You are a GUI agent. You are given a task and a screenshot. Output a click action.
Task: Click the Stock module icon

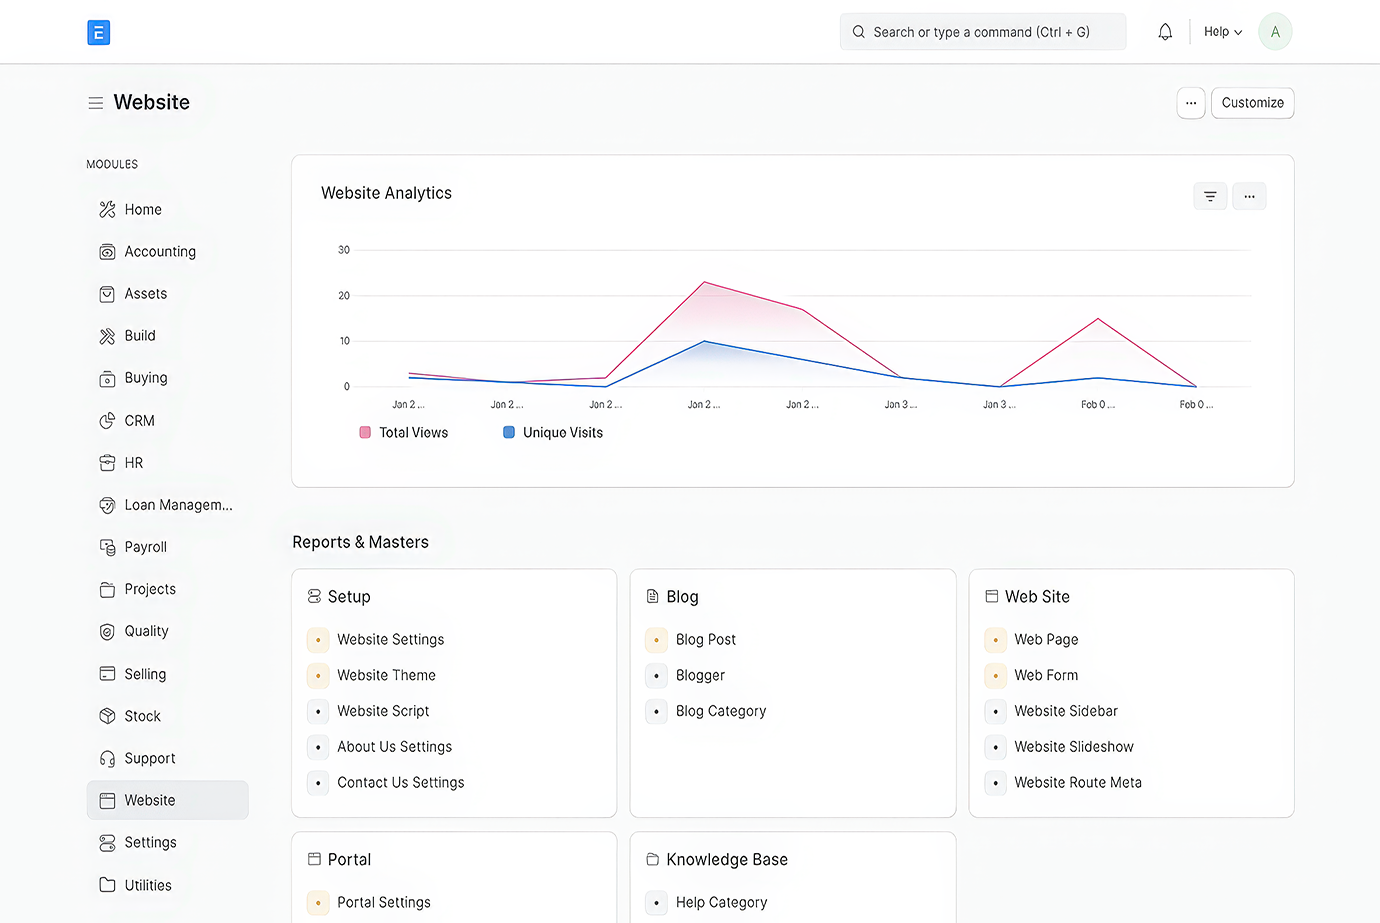pos(107,716)
